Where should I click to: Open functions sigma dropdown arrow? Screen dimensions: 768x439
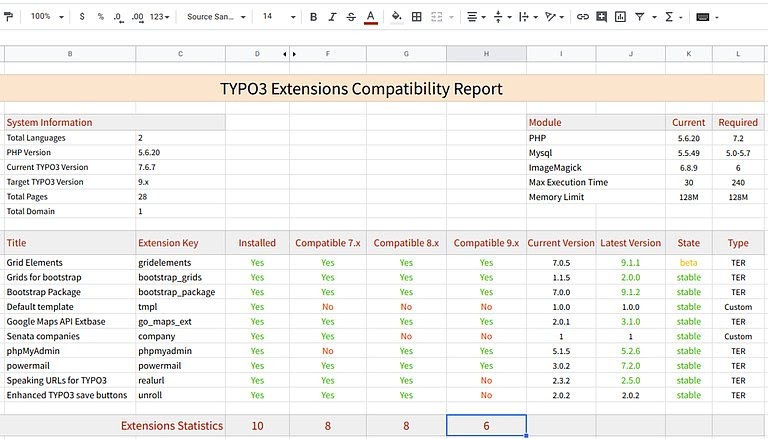pos(681,17)
